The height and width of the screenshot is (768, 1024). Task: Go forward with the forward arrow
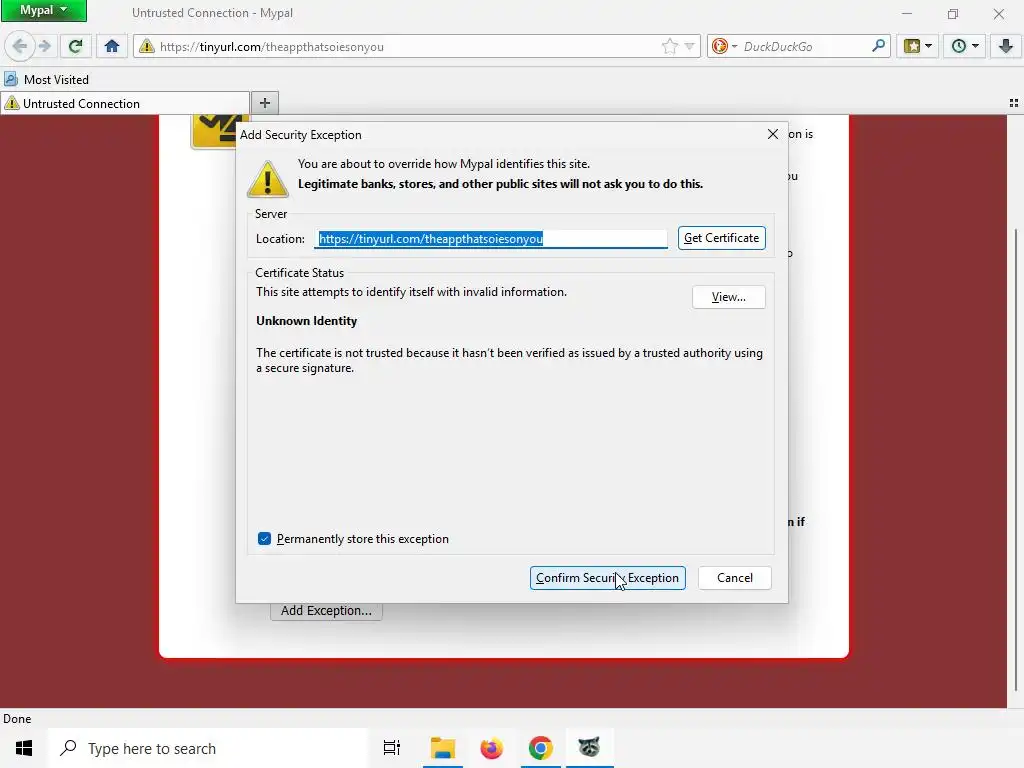(x=44, y=46)
